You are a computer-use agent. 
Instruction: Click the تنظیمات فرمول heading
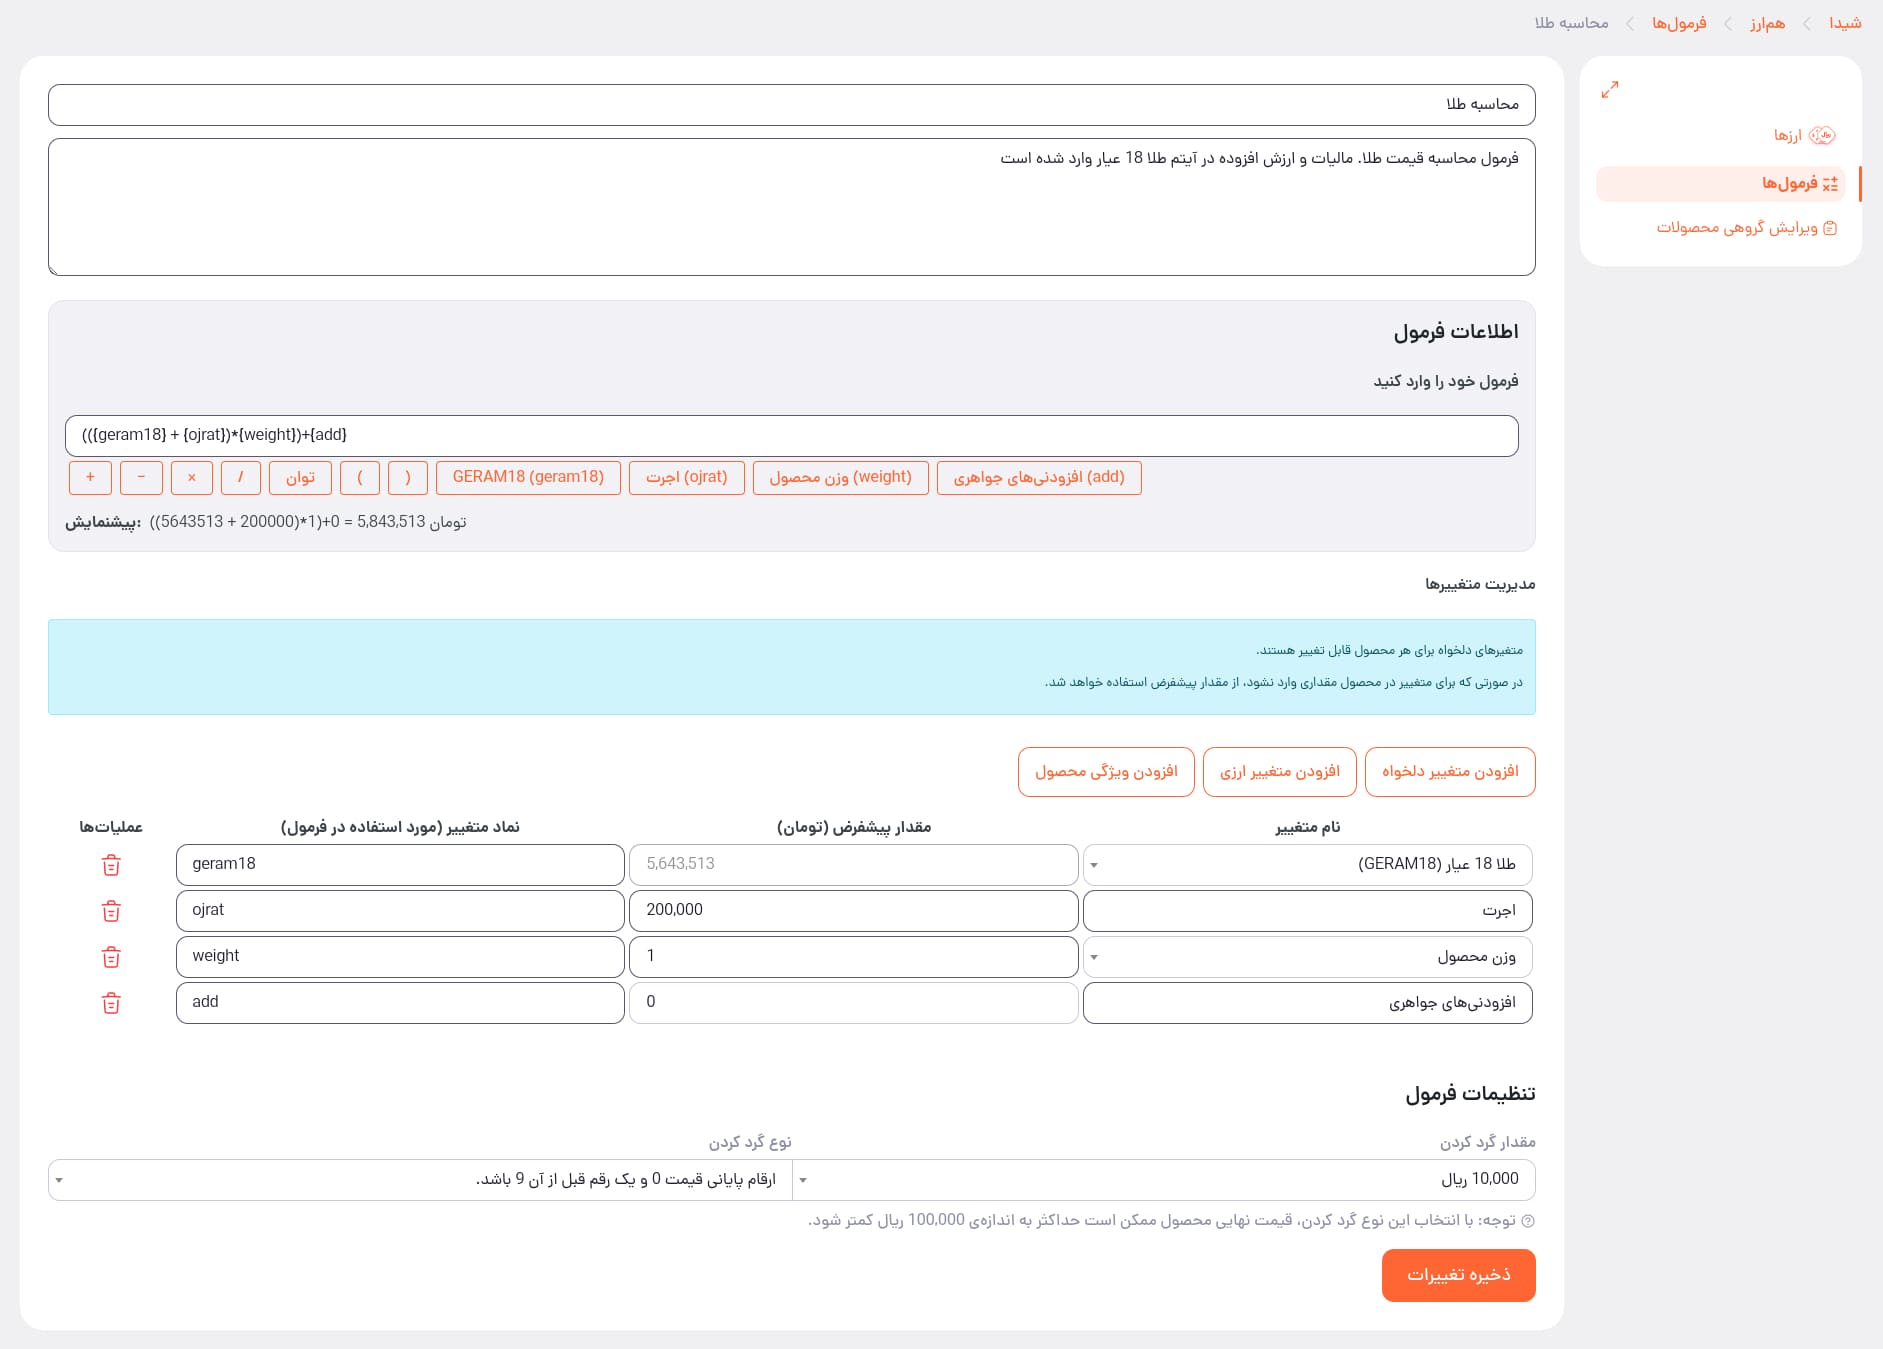pos(1470,1094)
